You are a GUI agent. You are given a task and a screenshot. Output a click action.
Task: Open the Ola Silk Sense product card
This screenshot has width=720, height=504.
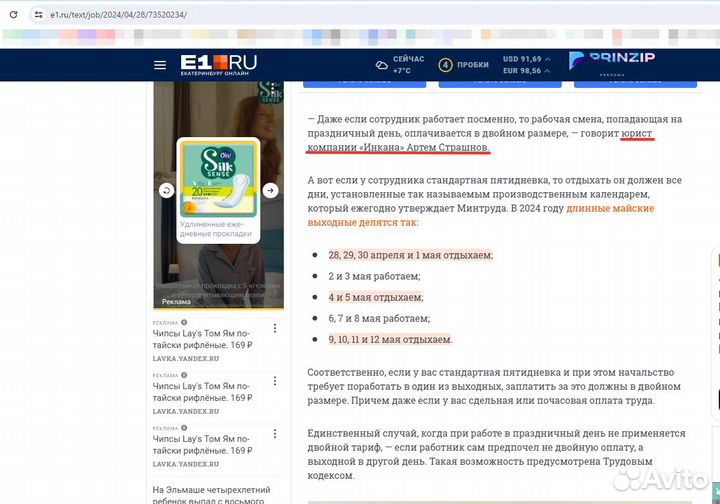[x=218, y=190]
